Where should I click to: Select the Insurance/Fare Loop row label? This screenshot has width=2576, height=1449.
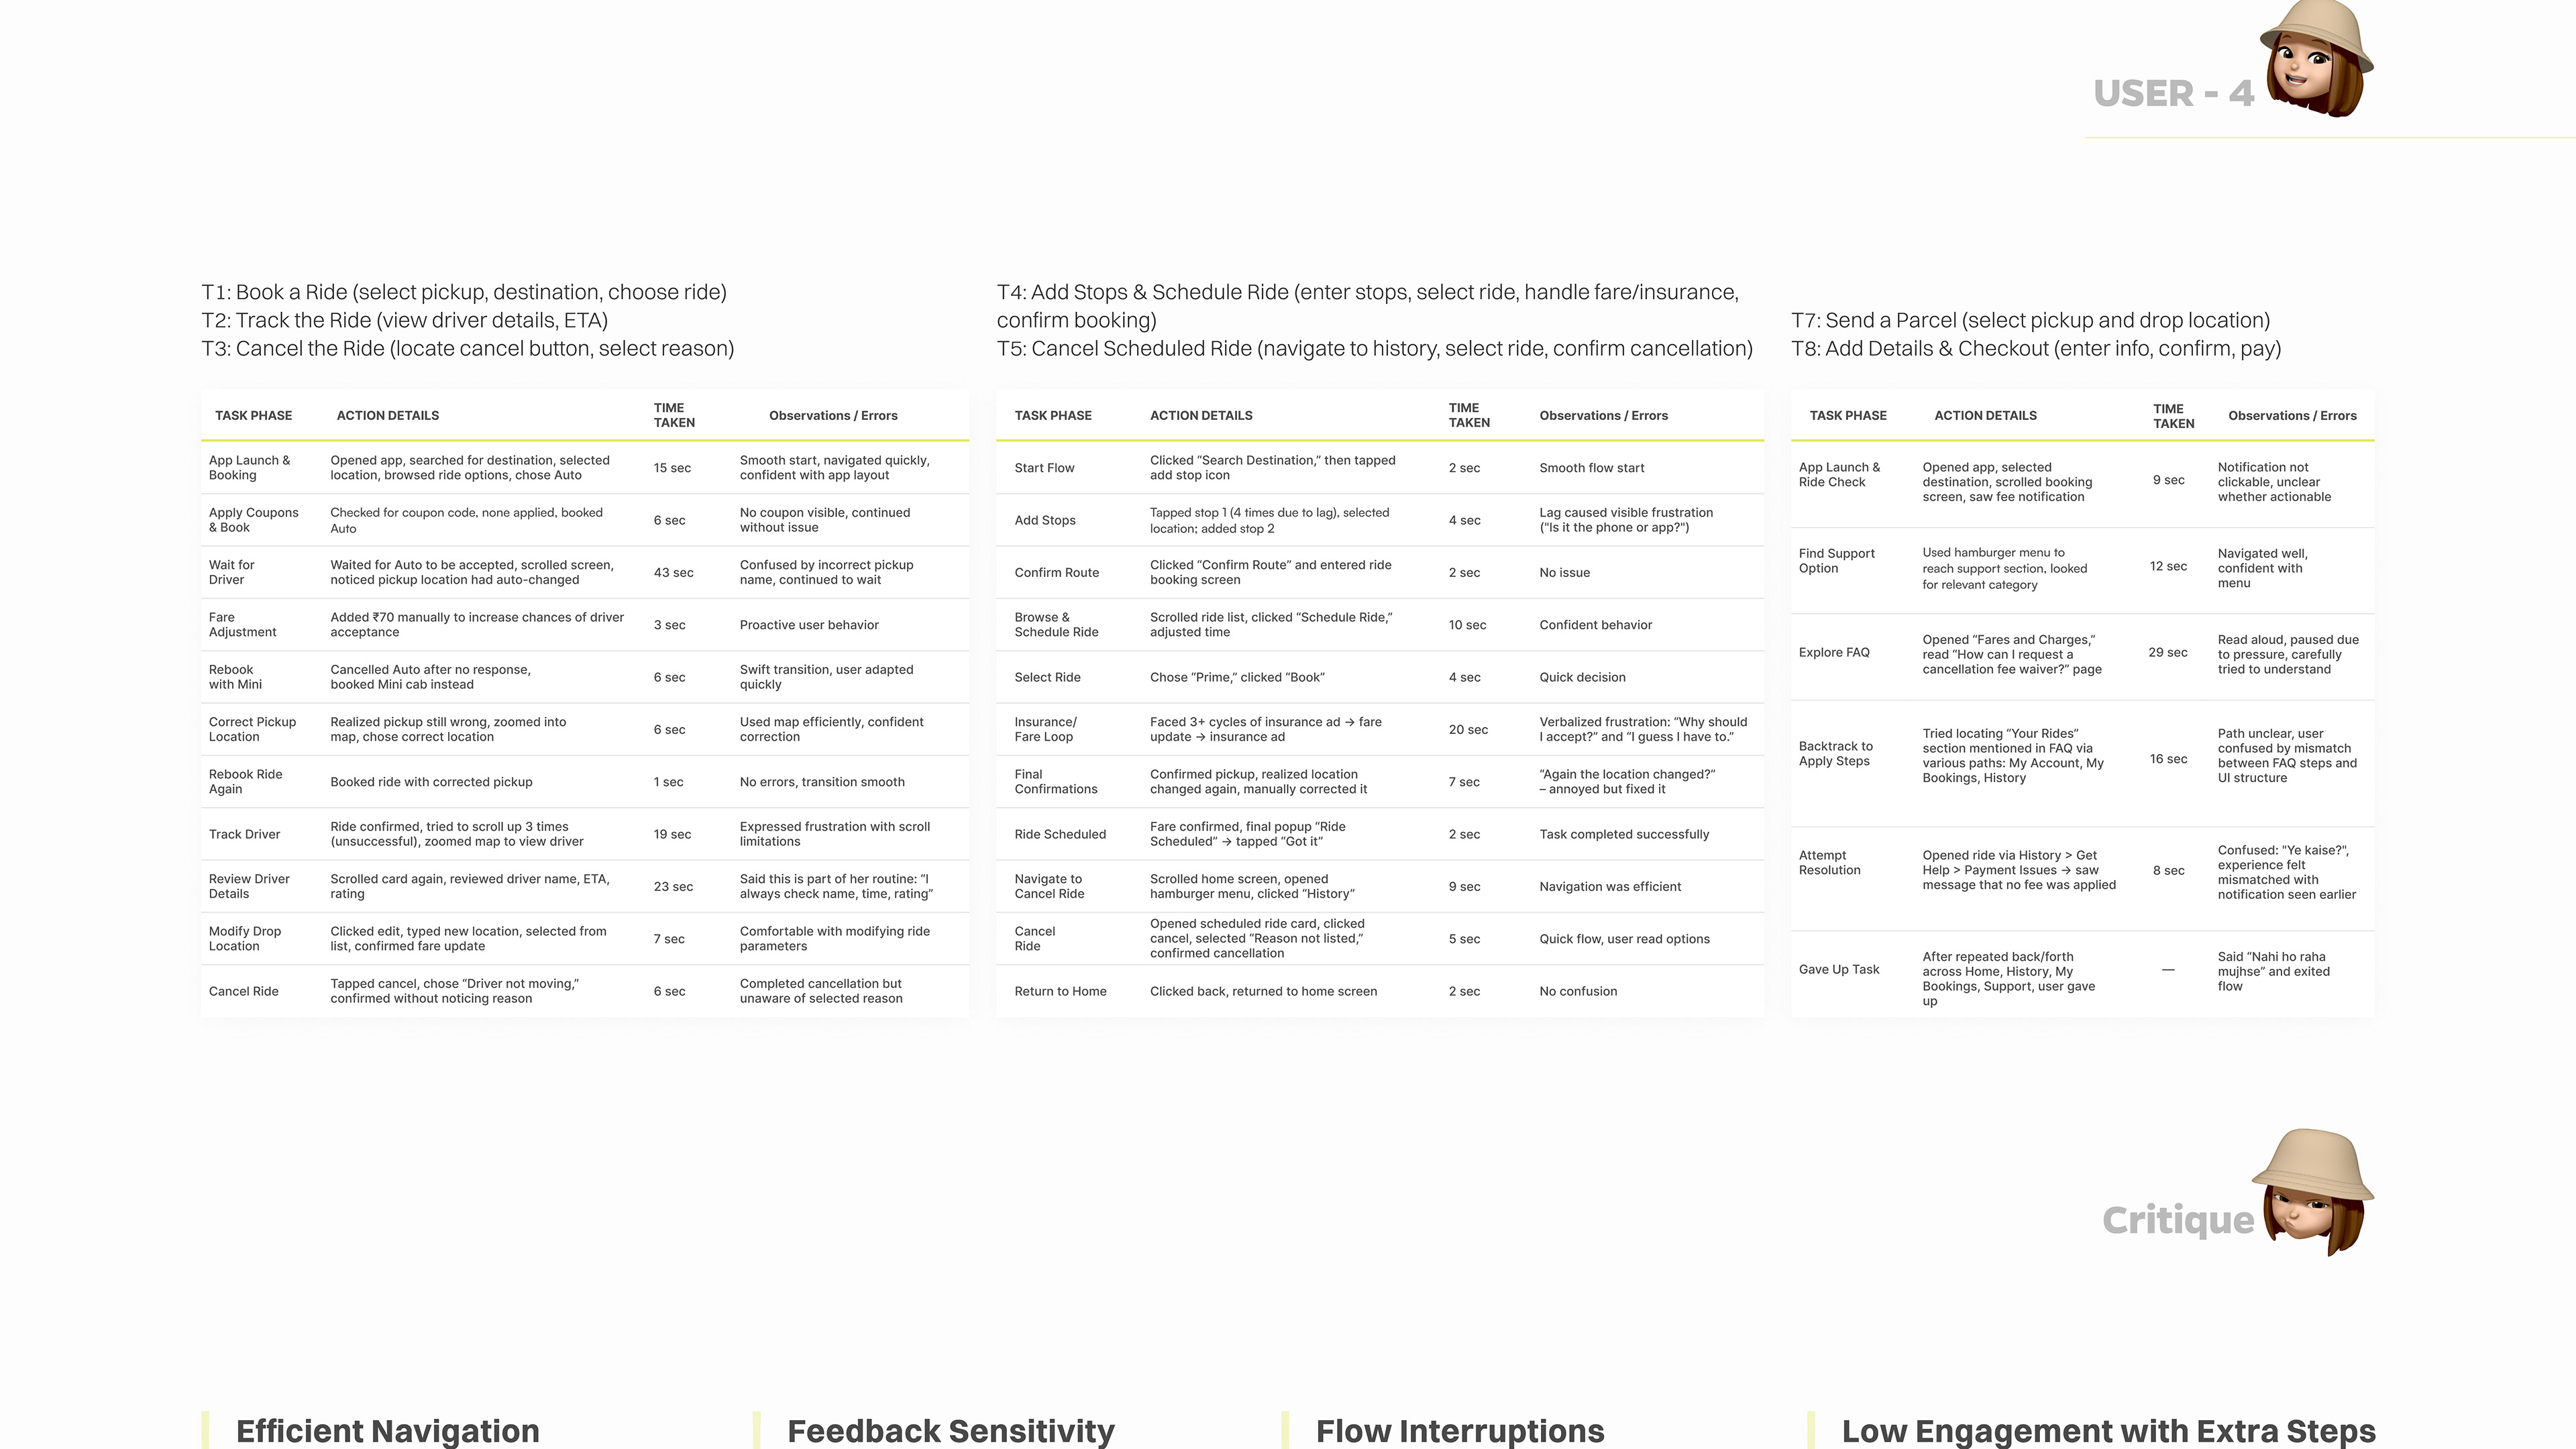point(1045,729)
